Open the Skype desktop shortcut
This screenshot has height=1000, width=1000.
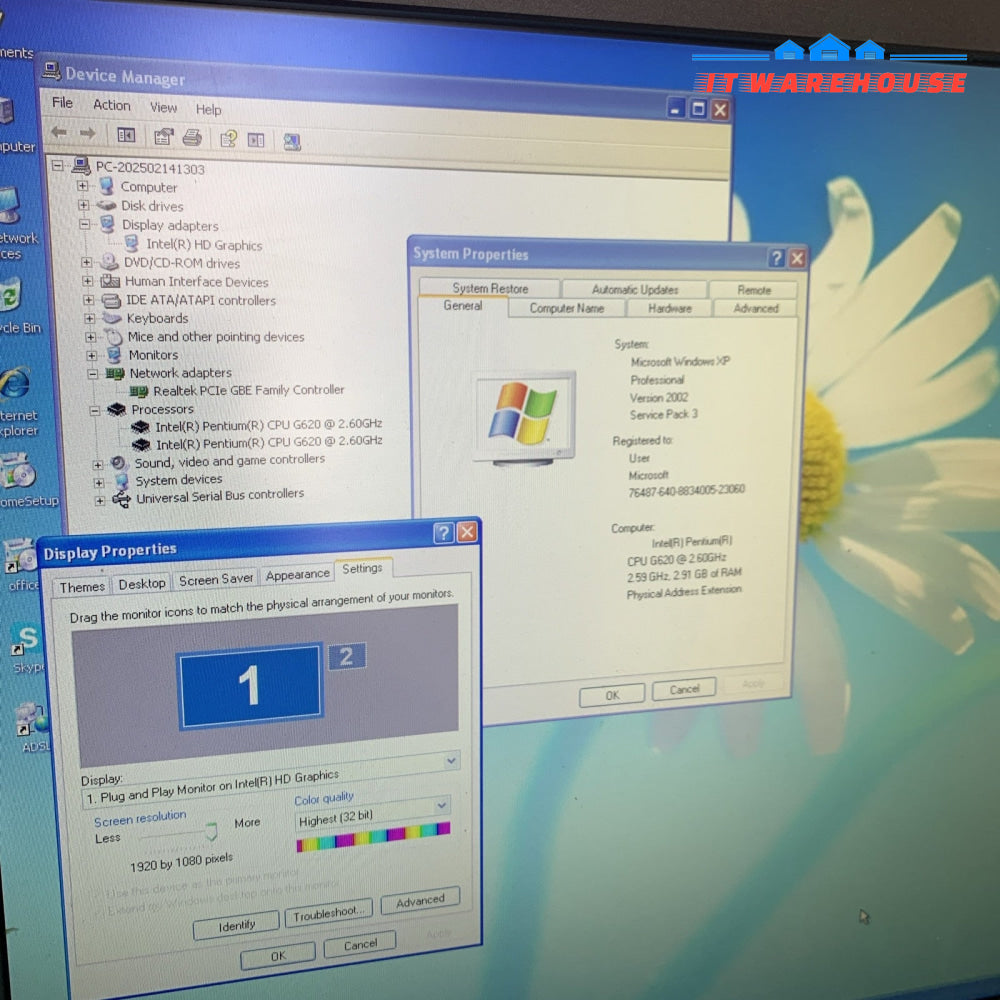pyautogui.click(x=28, y=645)
